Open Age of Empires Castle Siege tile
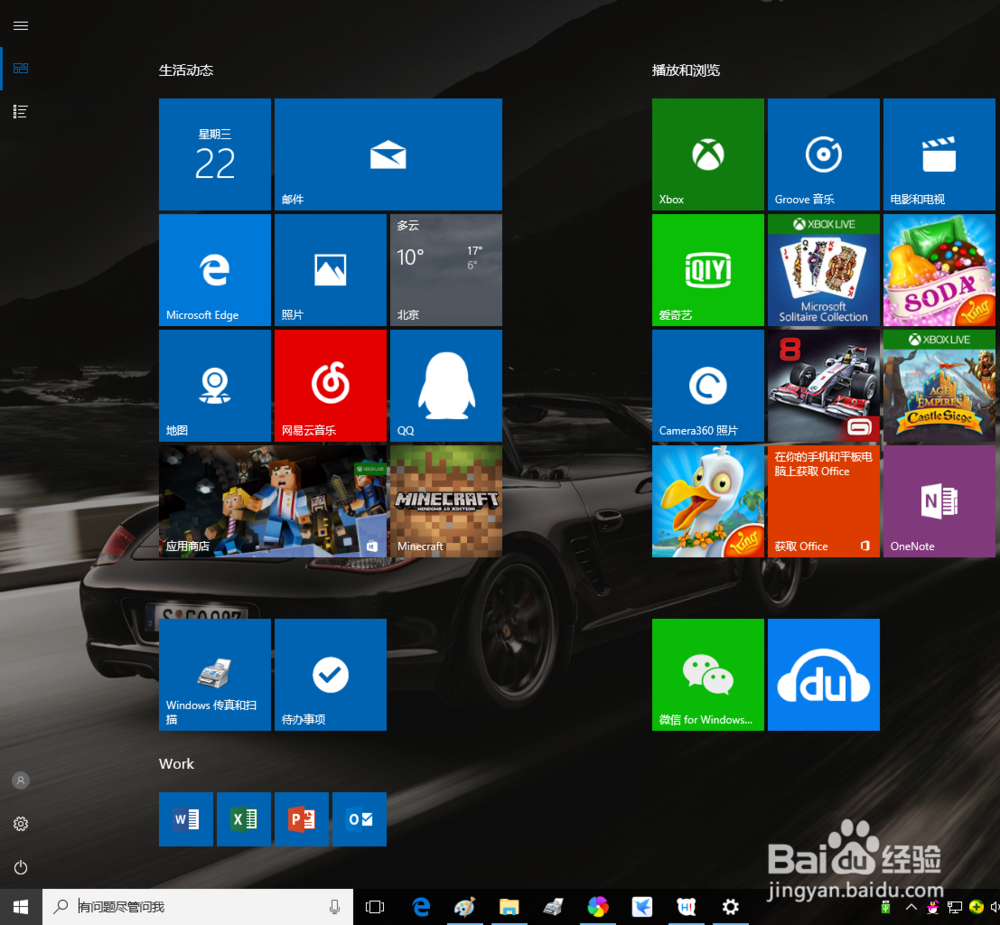This screenshot has height=925, width=1000. [939, 385]
